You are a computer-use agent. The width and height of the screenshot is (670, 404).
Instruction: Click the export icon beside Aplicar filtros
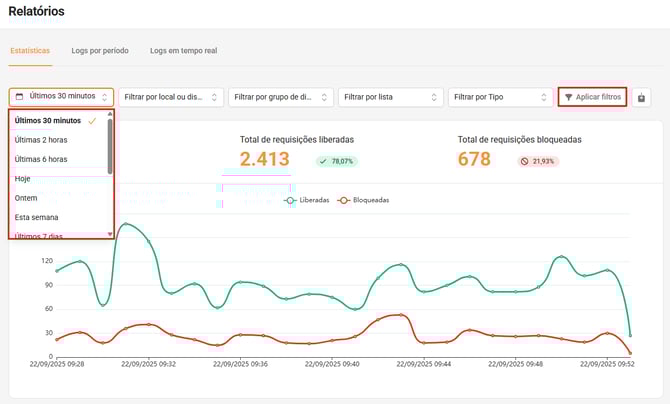point(641,97)
